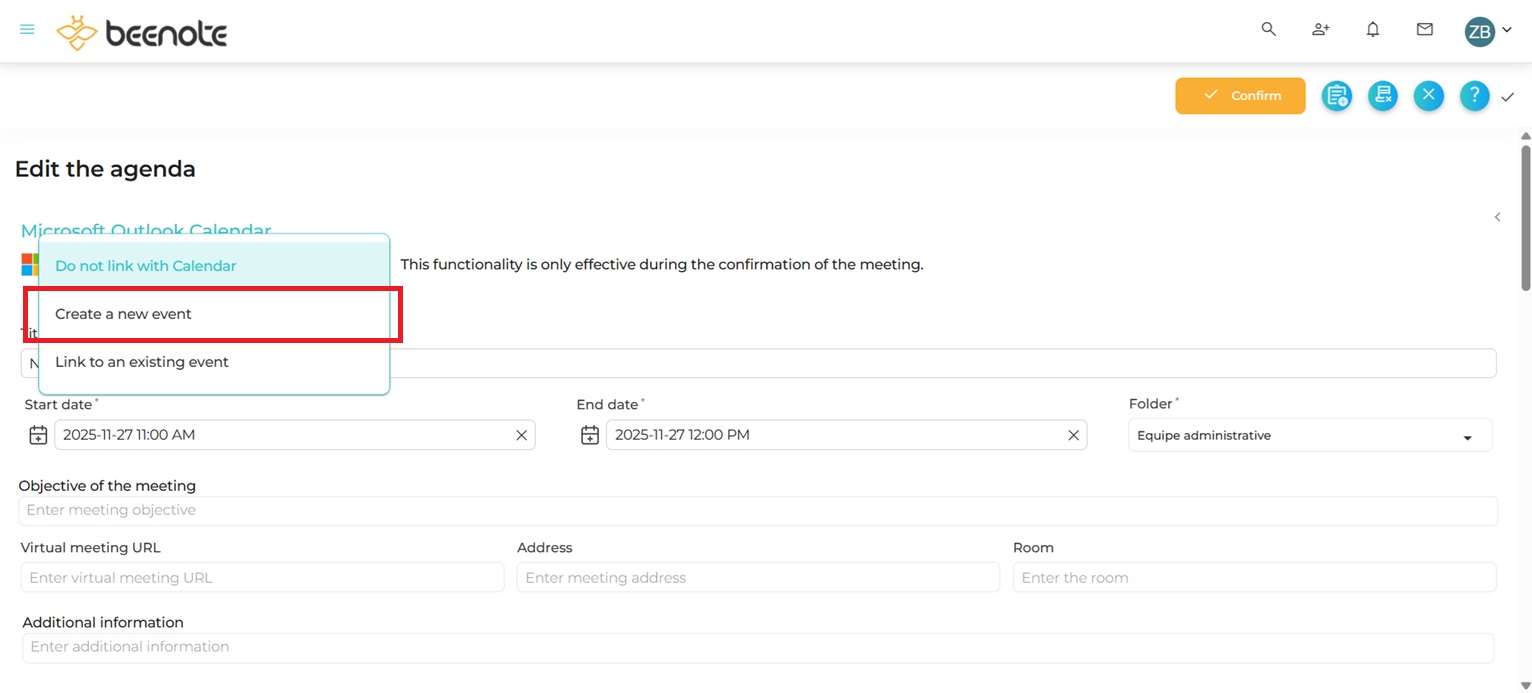The height and width of the screenshot is (693, 1532).
Task: Open help with the question mark icon
Action: (x=1474, y=96)
